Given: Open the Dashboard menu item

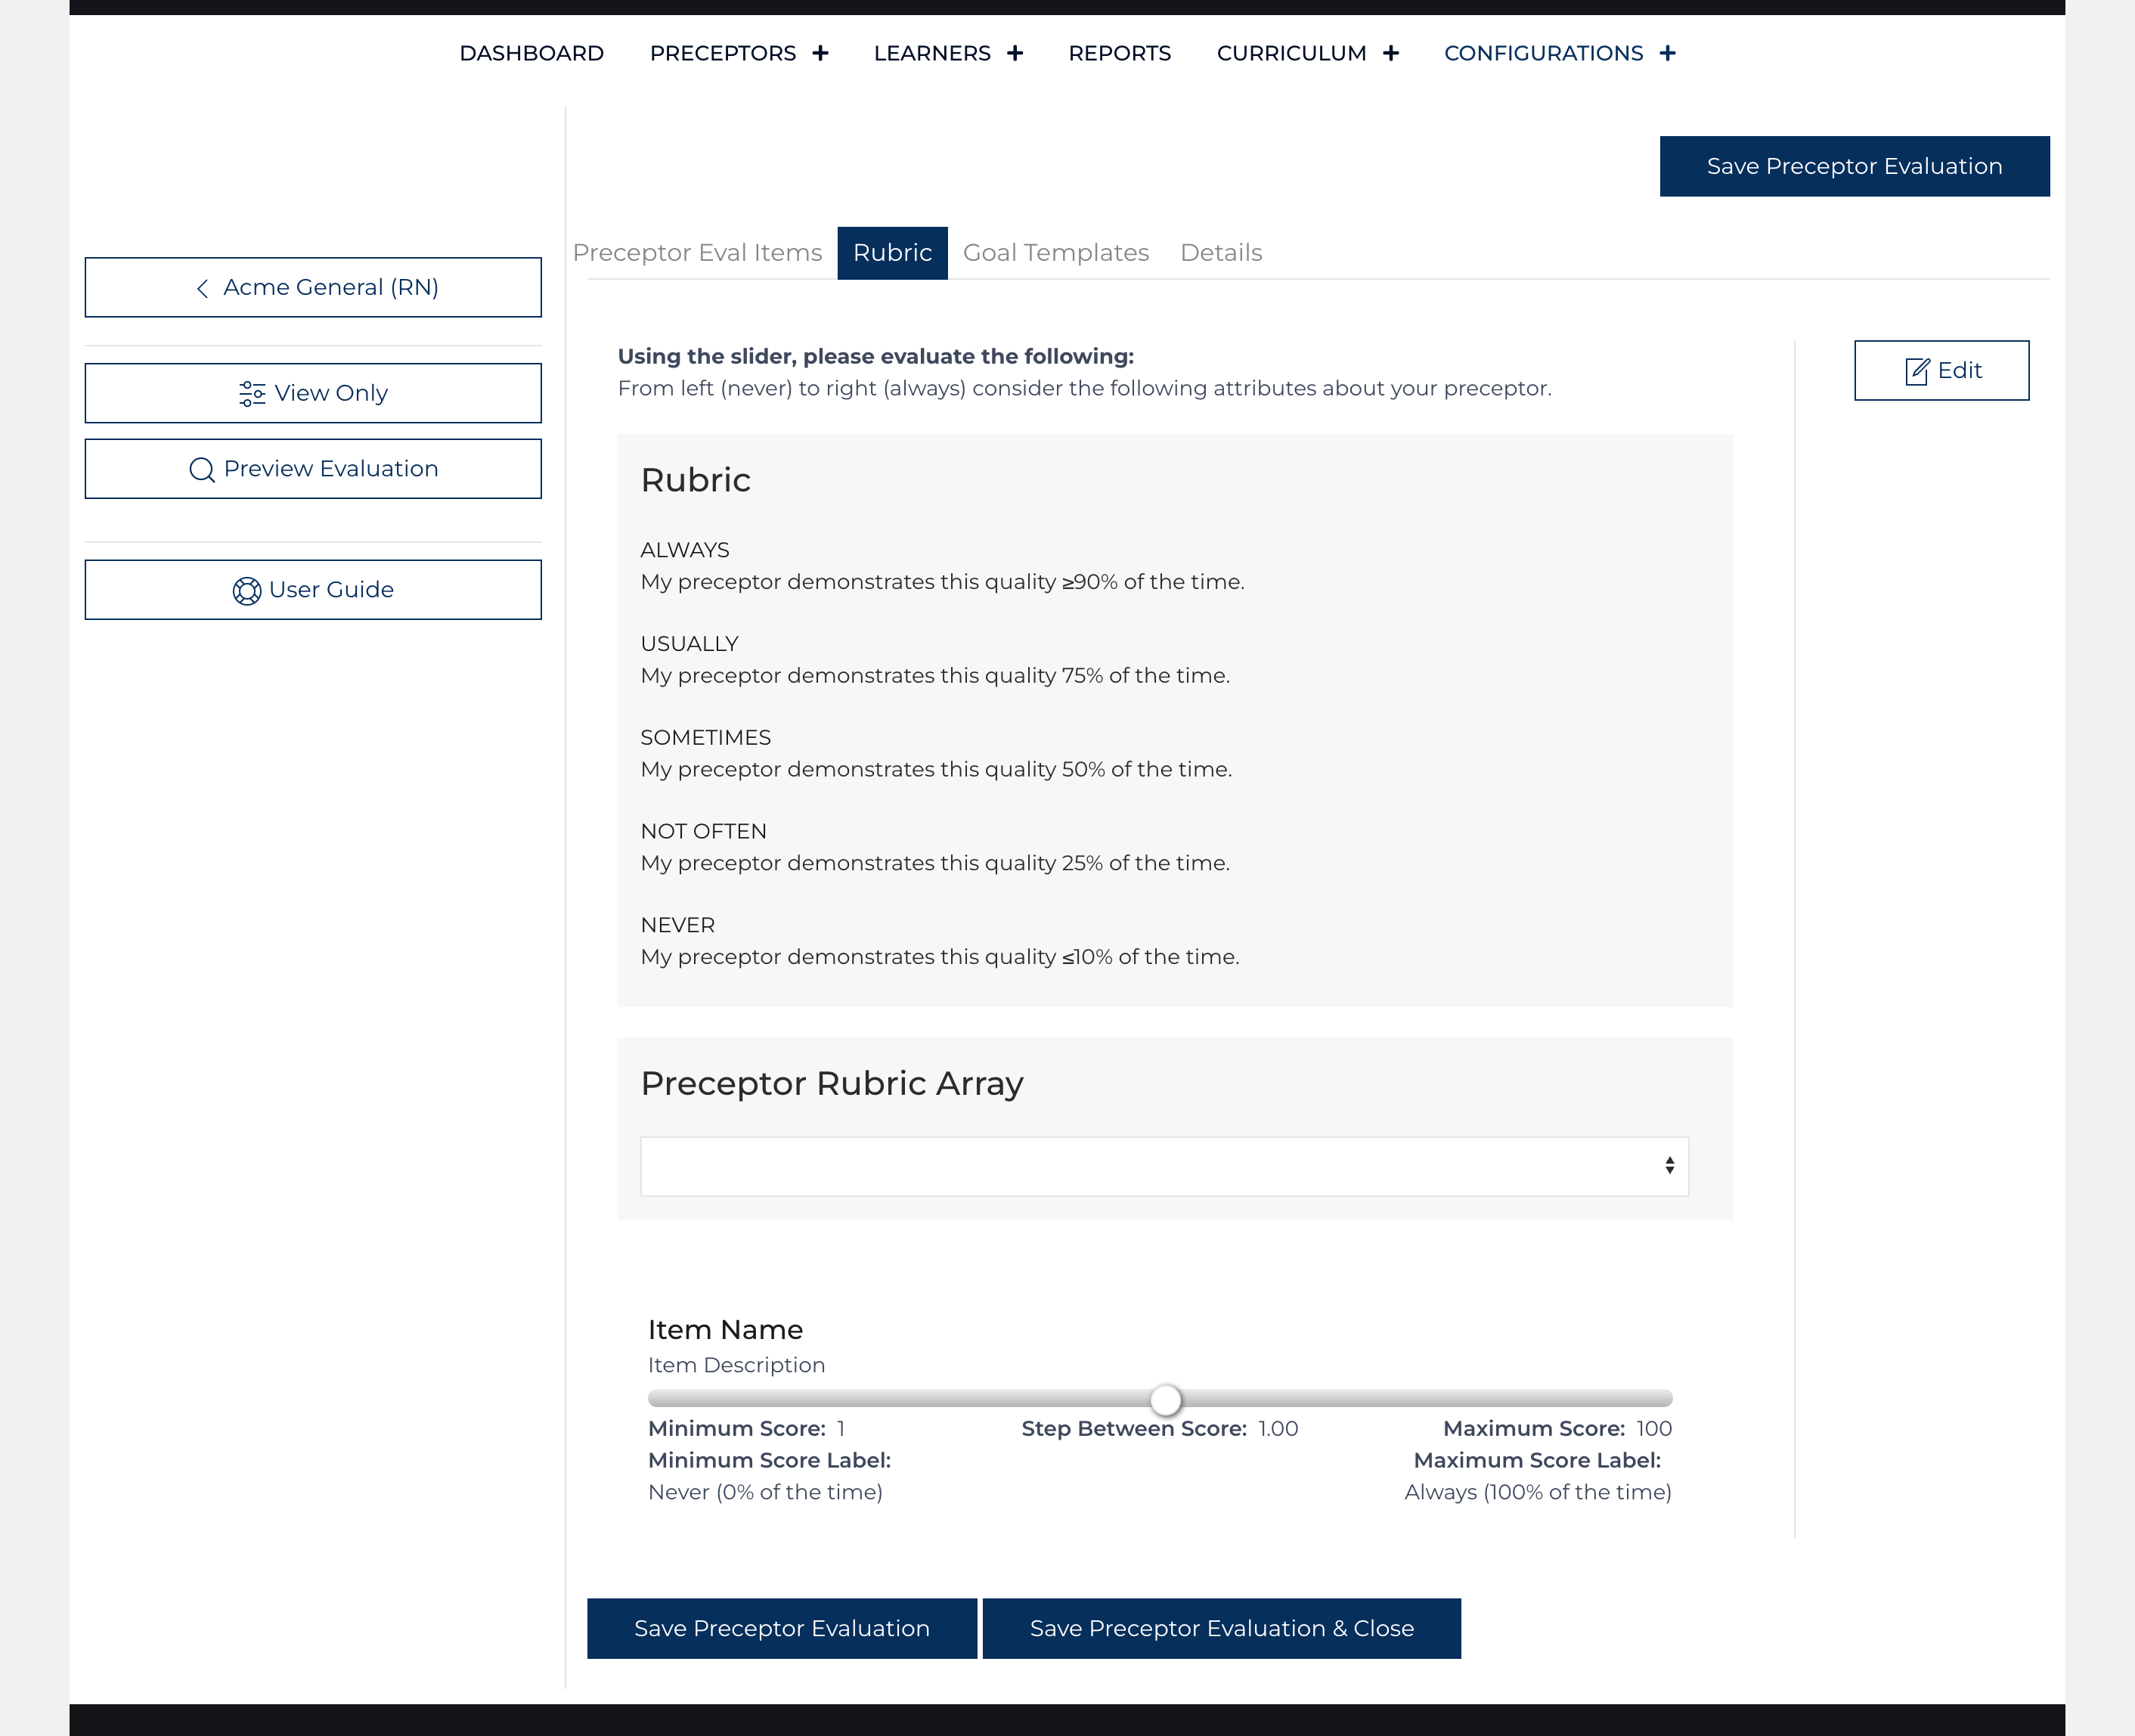Looking at the screenshot, I should tap(531, 53).
